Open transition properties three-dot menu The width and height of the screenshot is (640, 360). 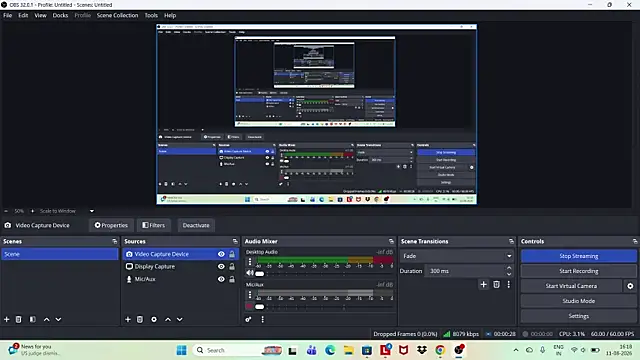(509, 284)
